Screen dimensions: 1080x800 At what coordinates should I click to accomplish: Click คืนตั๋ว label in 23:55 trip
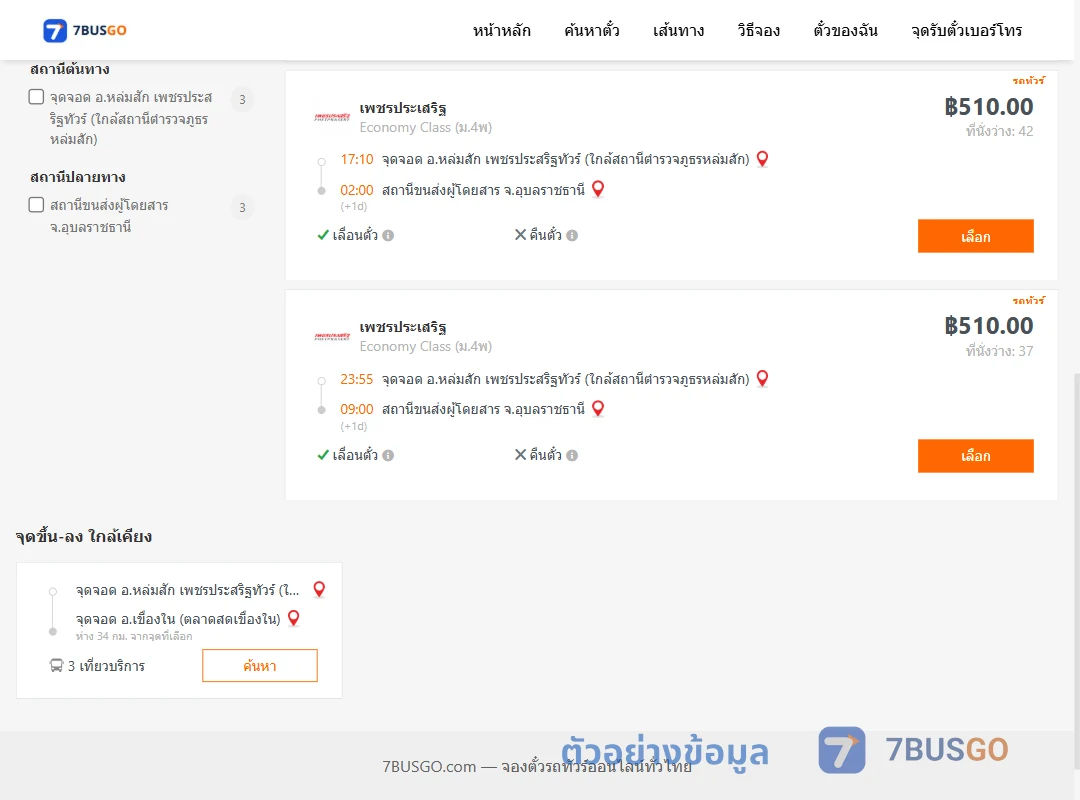tap(546, 455)
